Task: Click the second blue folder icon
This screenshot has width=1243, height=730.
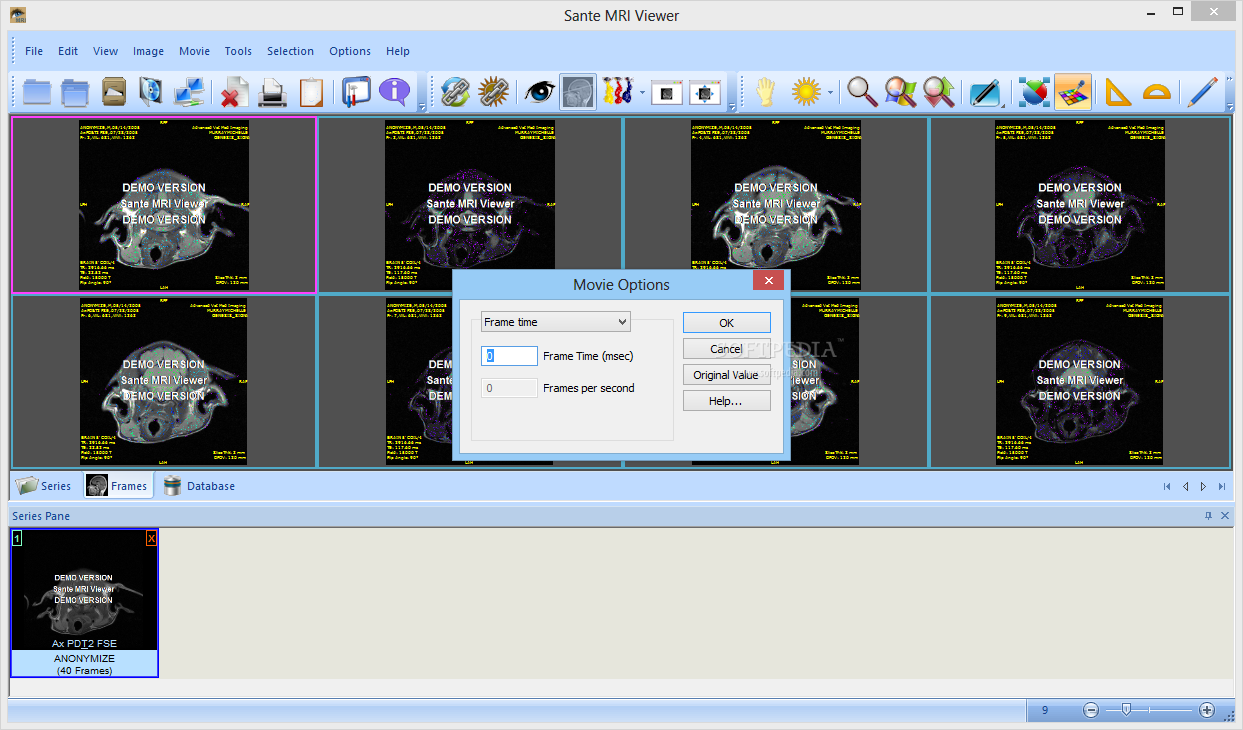Action: pyautogui.click(x=75, y=92)
